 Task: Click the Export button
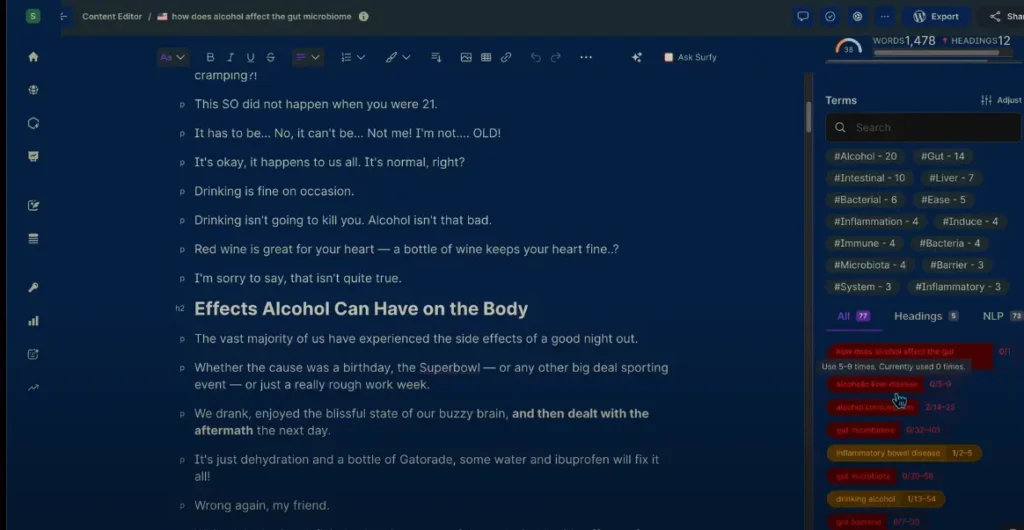(x=936, y=16)
